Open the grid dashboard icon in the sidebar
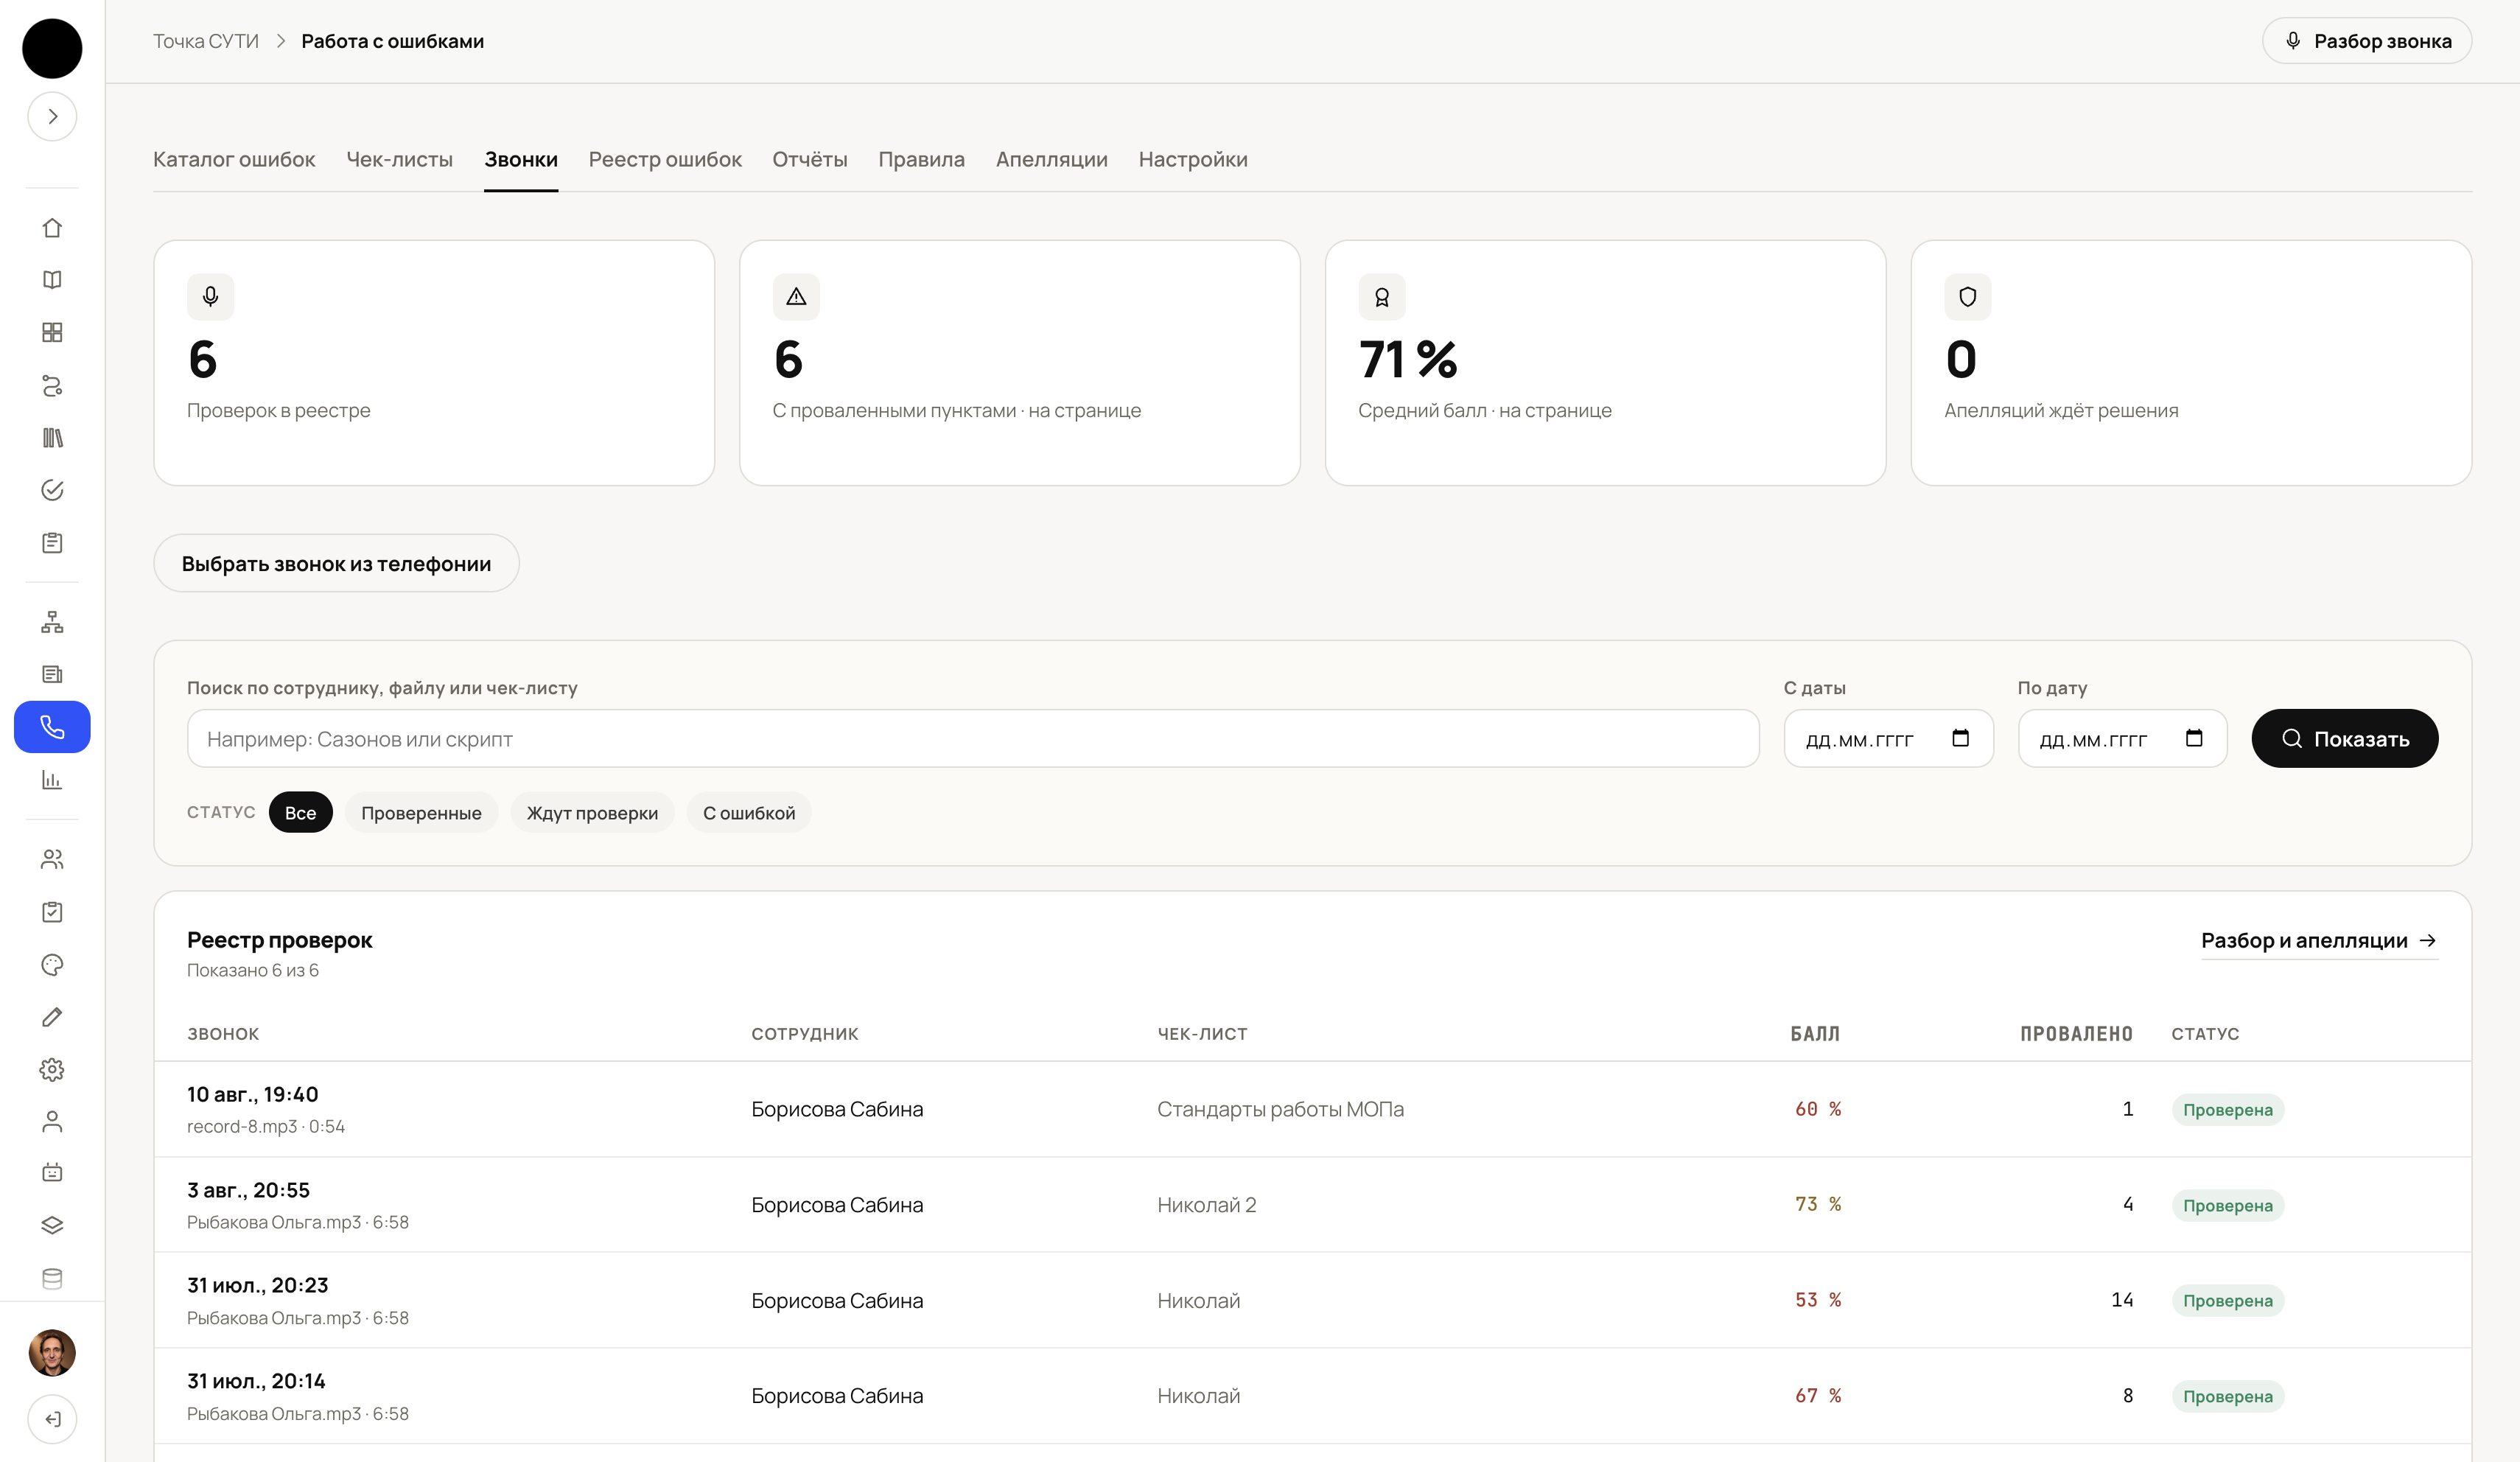The image size is (2520, 1462). point(52,332)
